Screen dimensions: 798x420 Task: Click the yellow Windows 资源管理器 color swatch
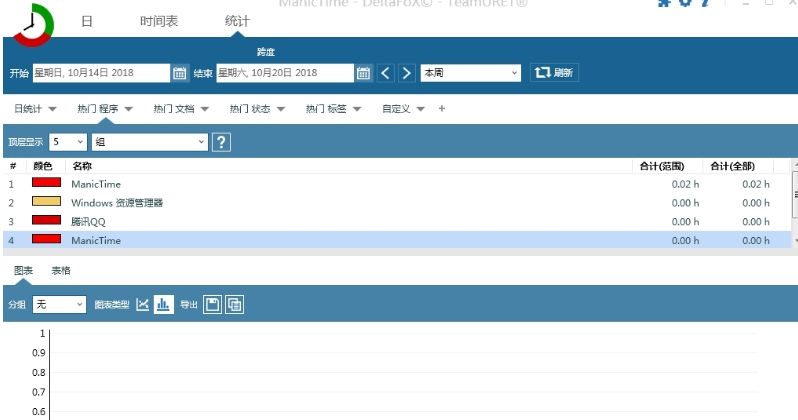46,201
